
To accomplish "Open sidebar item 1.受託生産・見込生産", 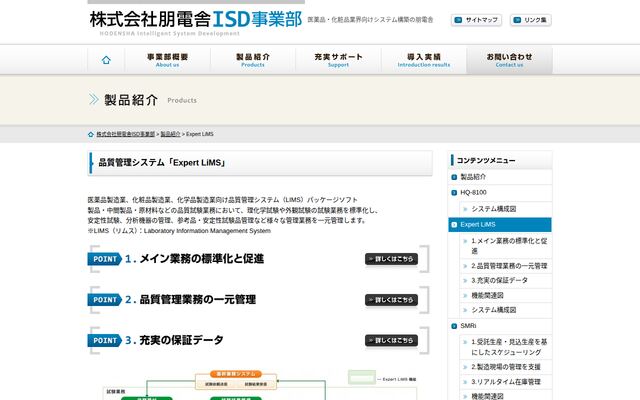I will (509, 347).
